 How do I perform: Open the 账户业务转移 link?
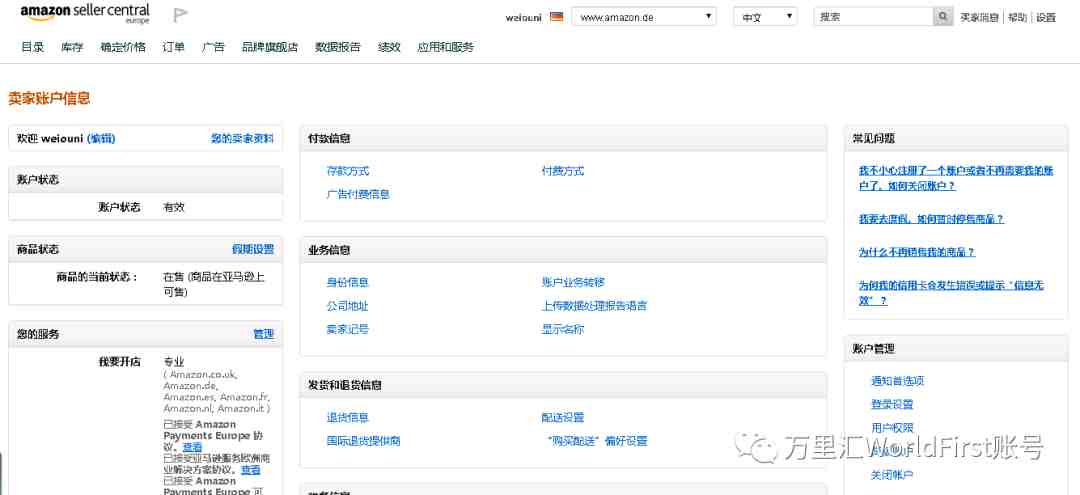573,282
